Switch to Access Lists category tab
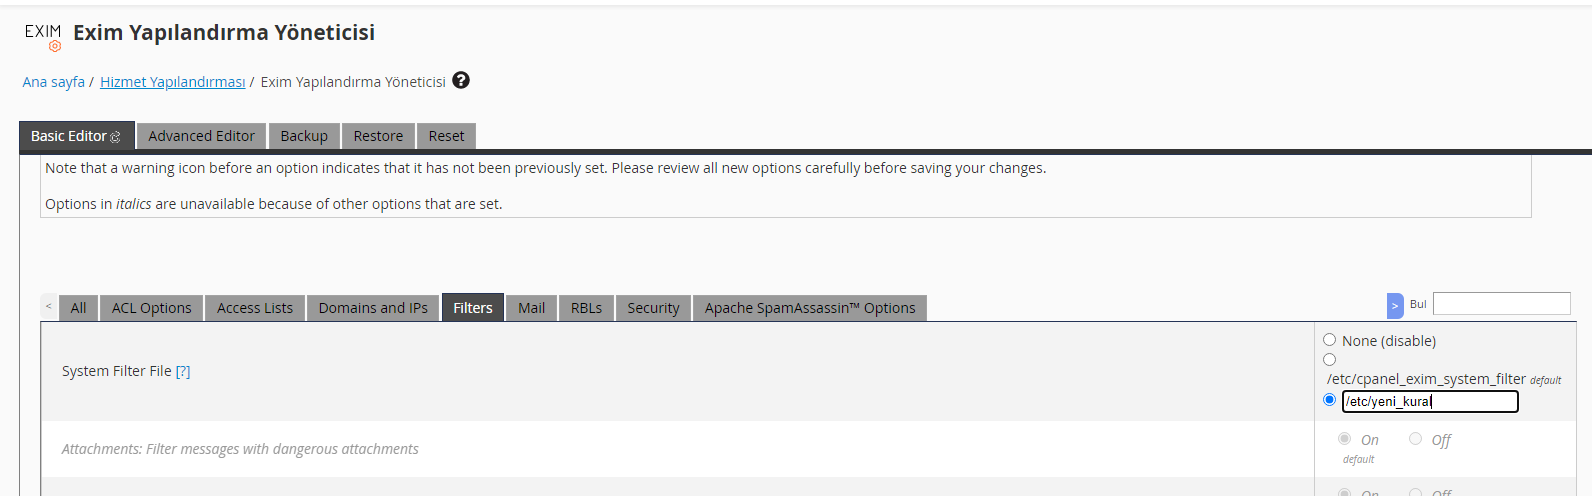This screenshot has height=496, width=1592. click(x=255, y=308)
